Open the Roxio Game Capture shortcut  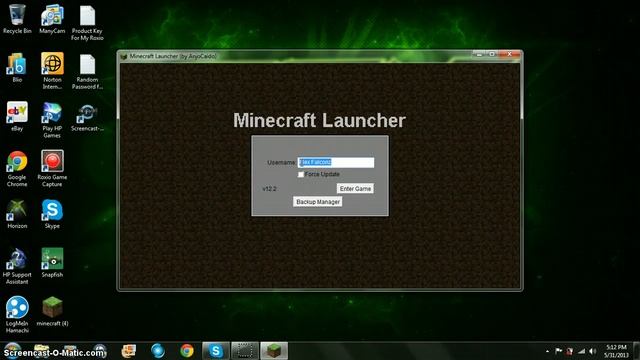52,169
